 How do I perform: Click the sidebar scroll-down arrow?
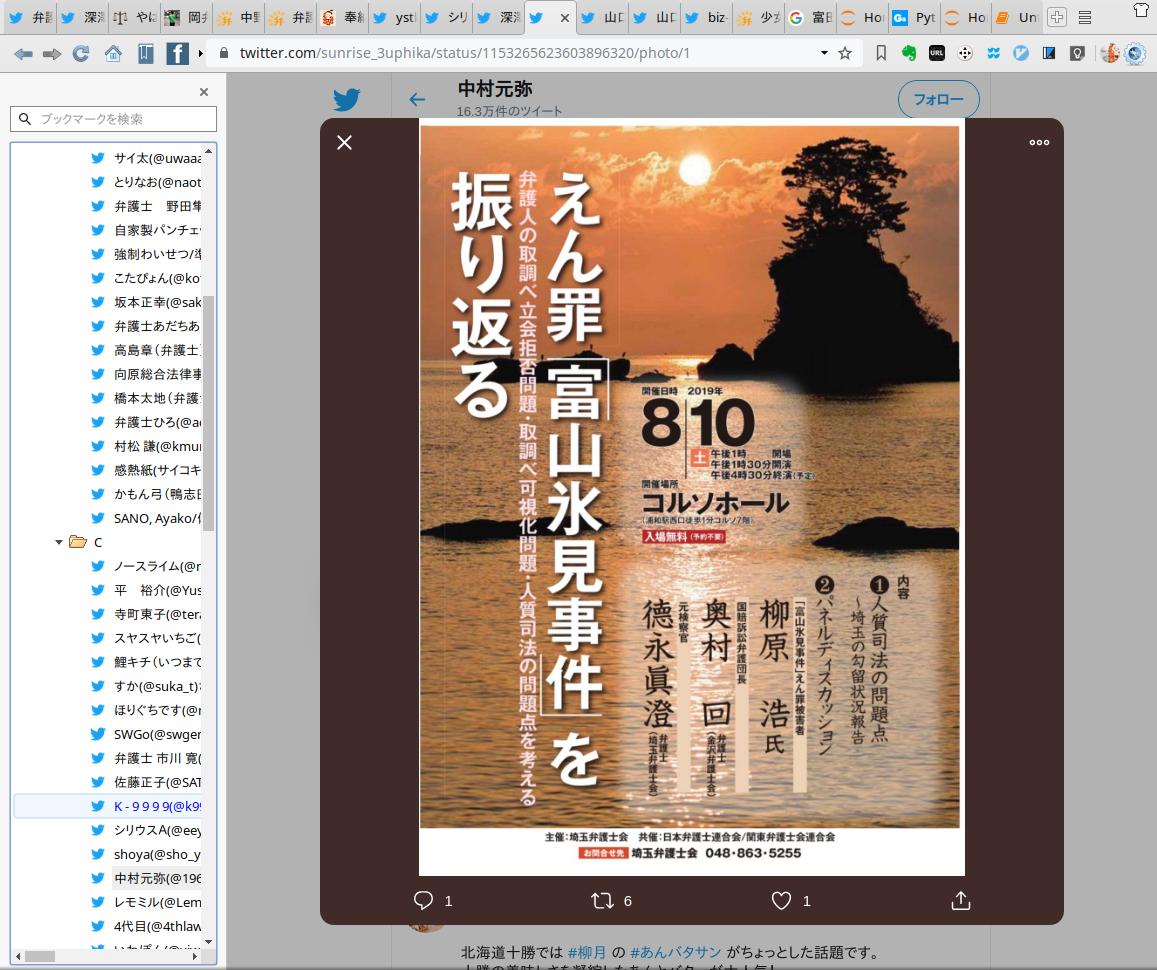pos(208,942)
